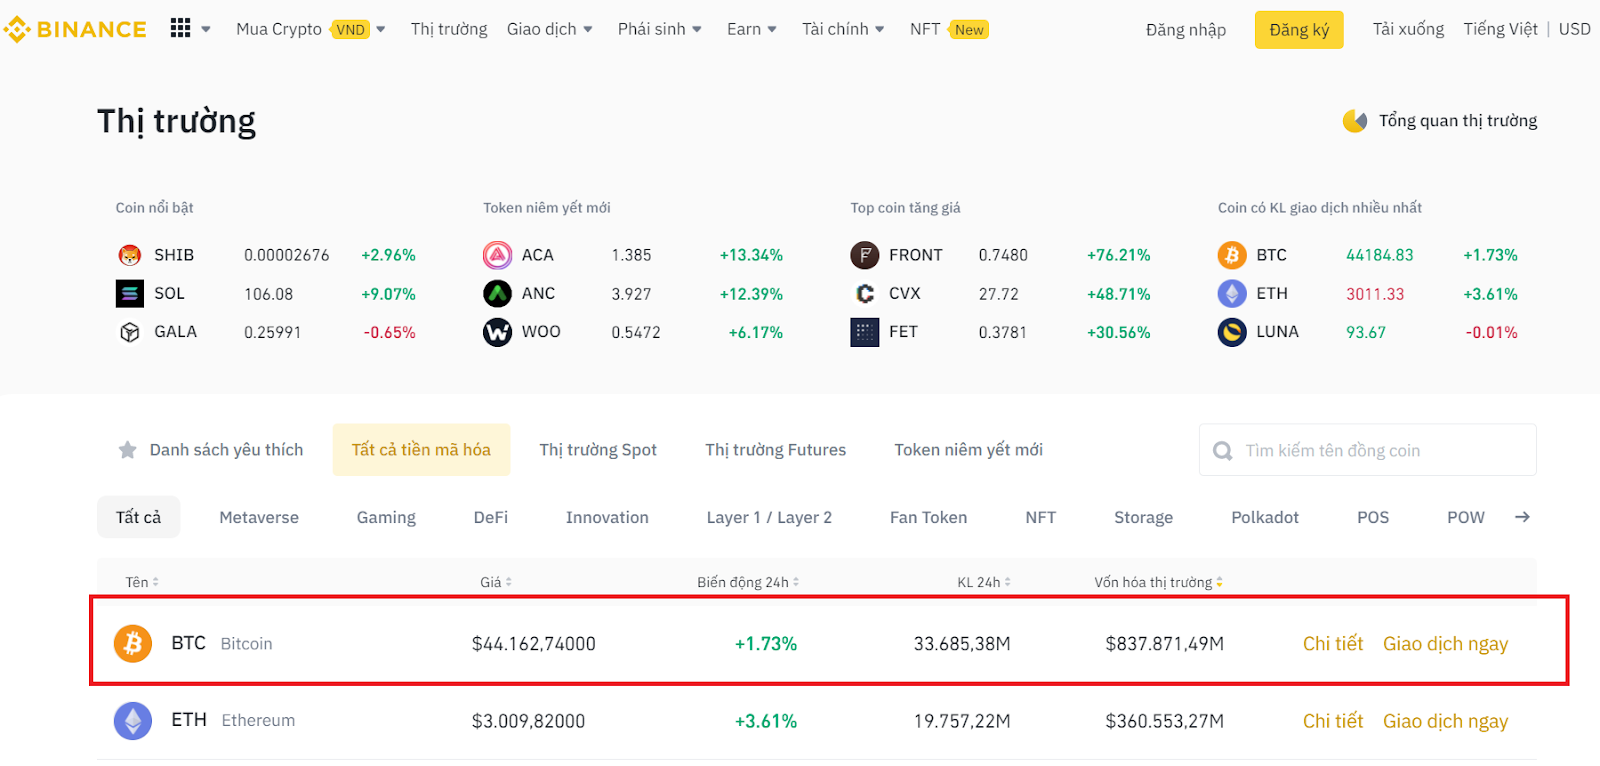
Task: Click the WOO token icon
Action: (497, 332)
